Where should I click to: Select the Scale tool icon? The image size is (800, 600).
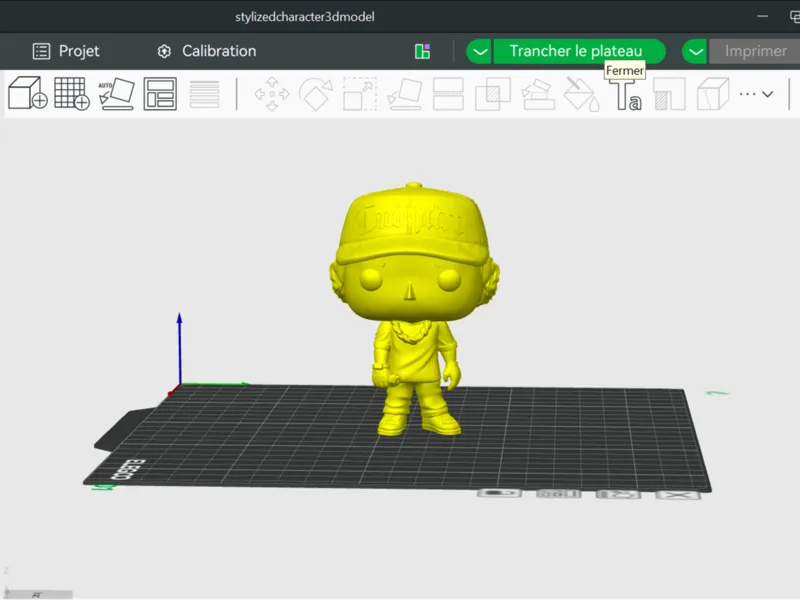point(360,94)
